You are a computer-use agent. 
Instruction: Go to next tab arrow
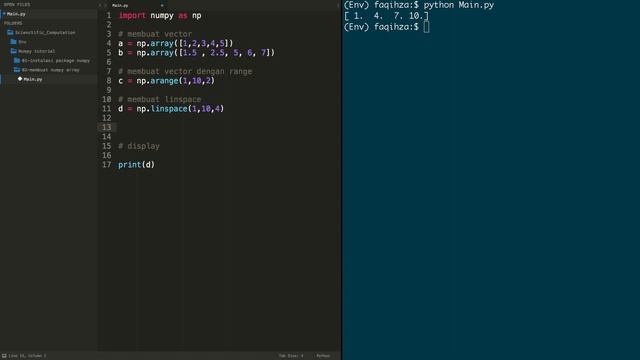105,5
